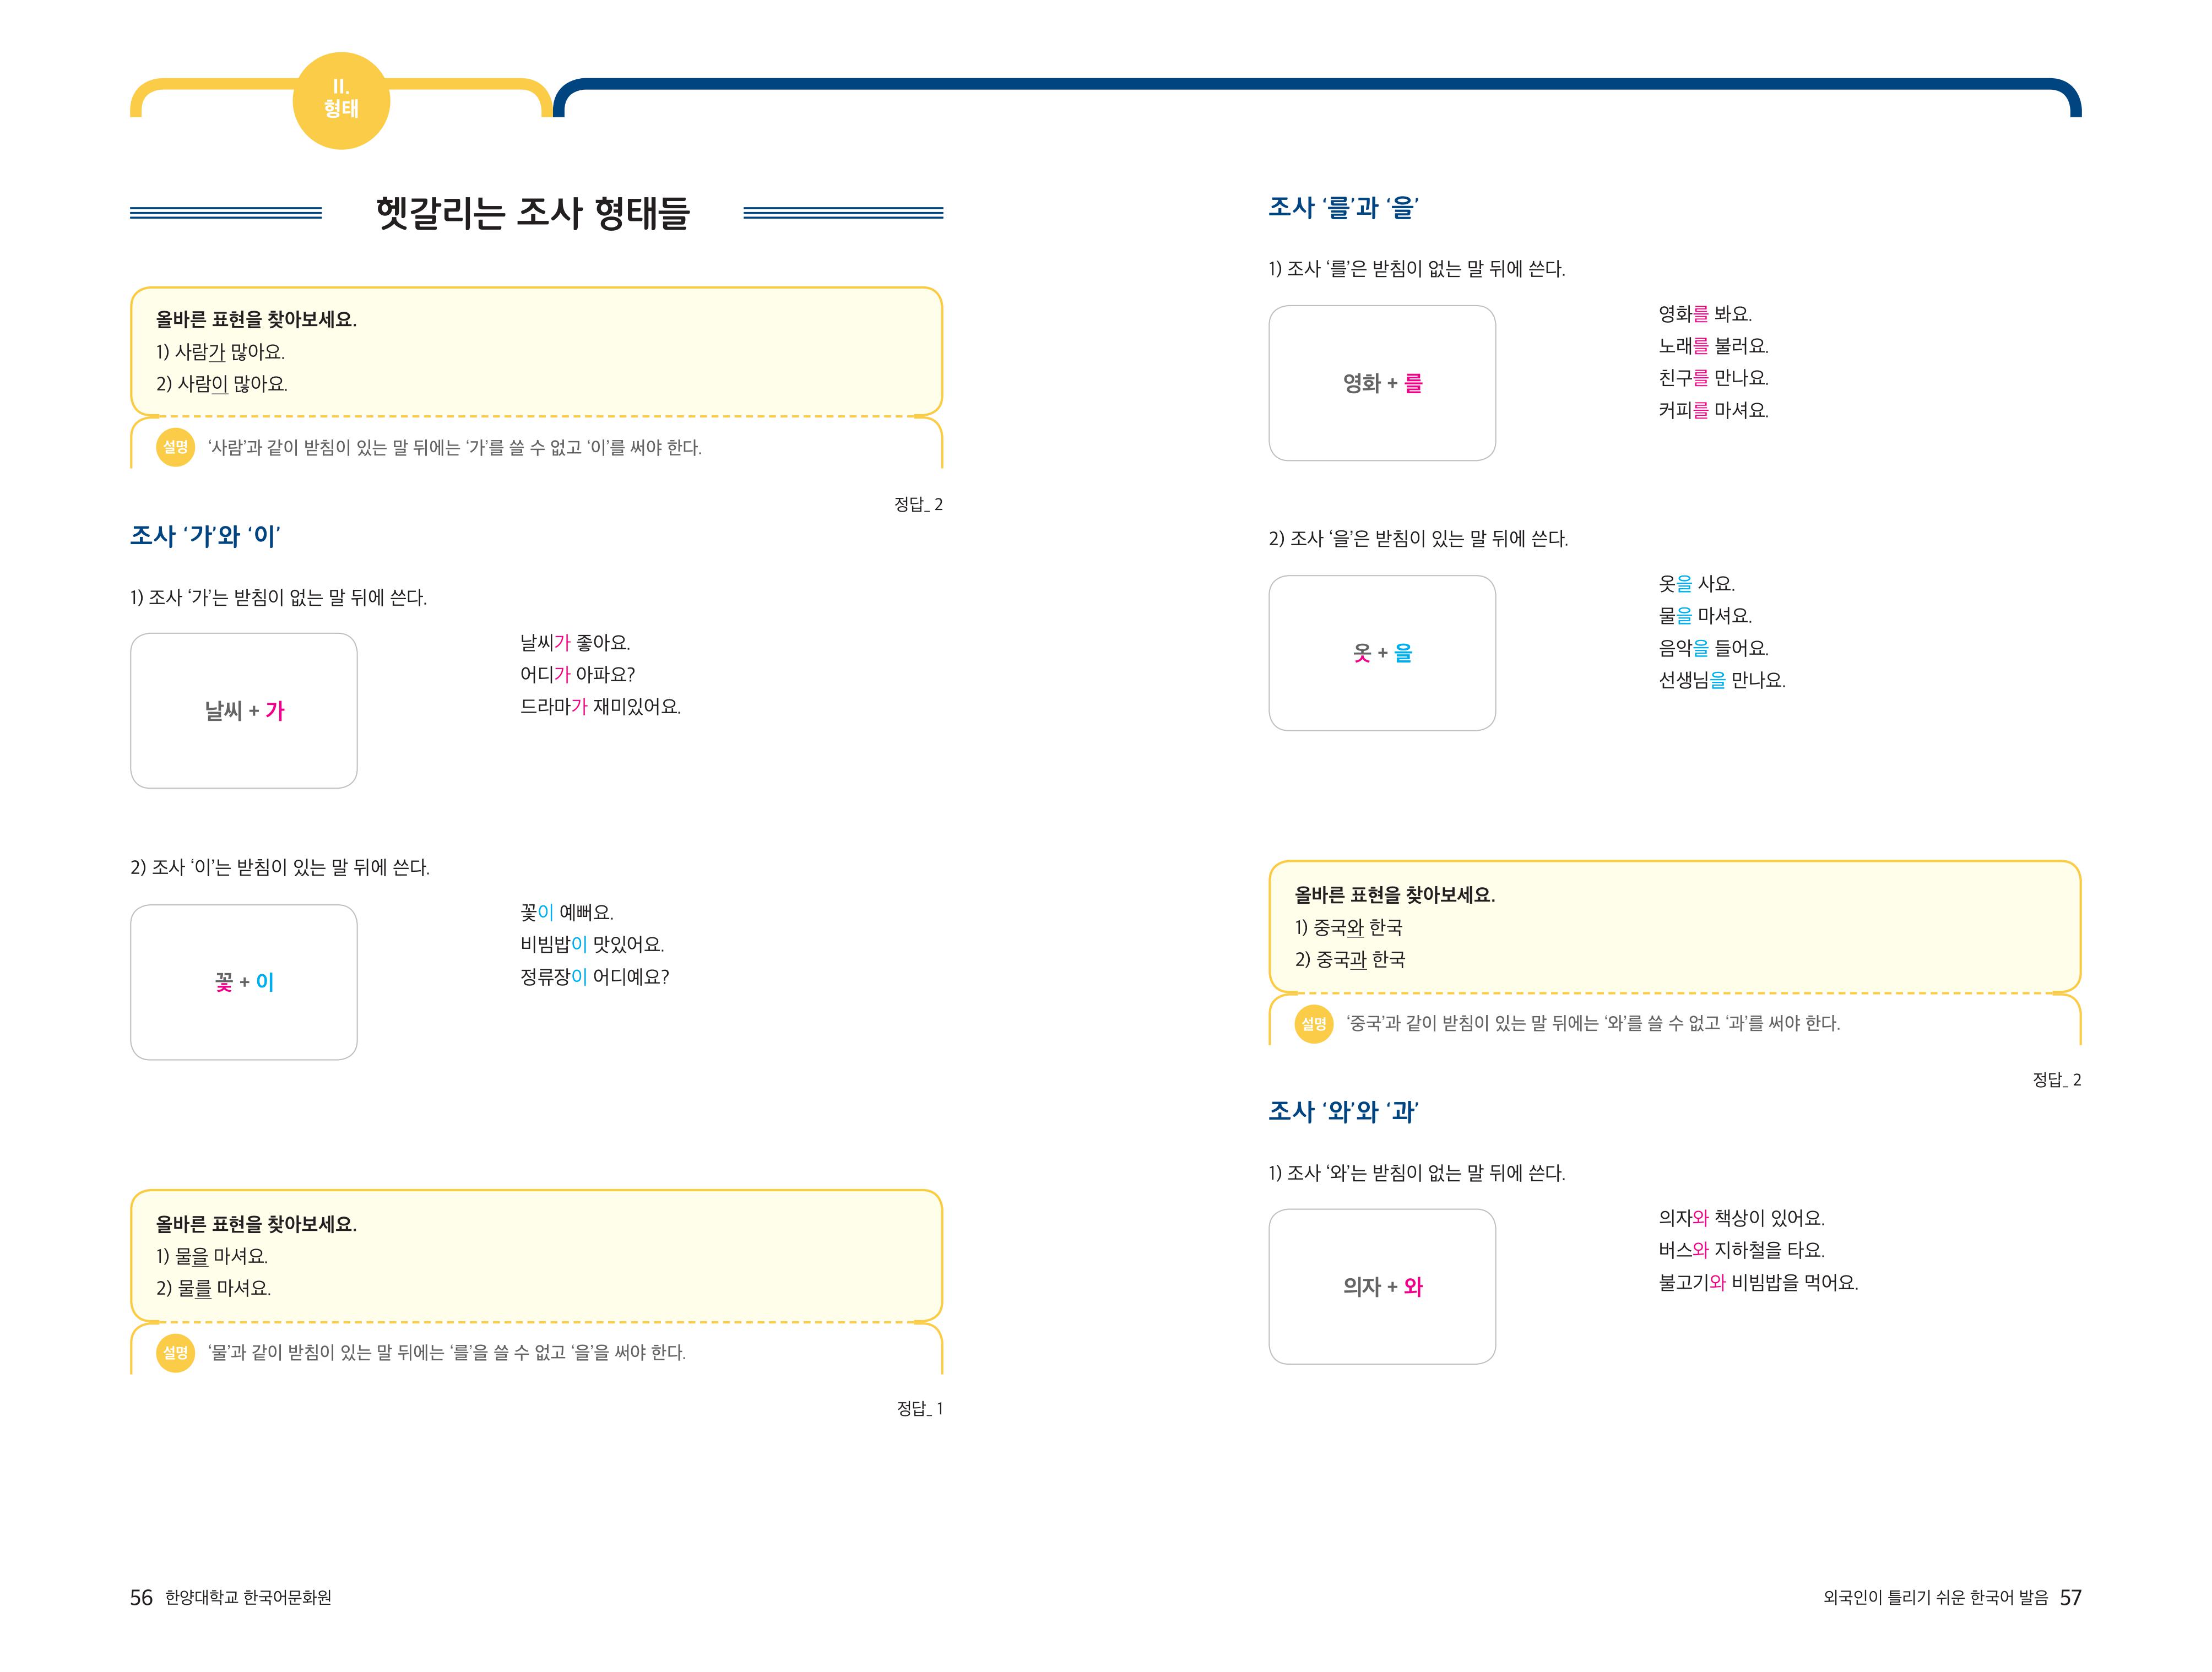Click the '꽃 + 이' example card
The image size is (2212, 1672).
tap(244, 982)
